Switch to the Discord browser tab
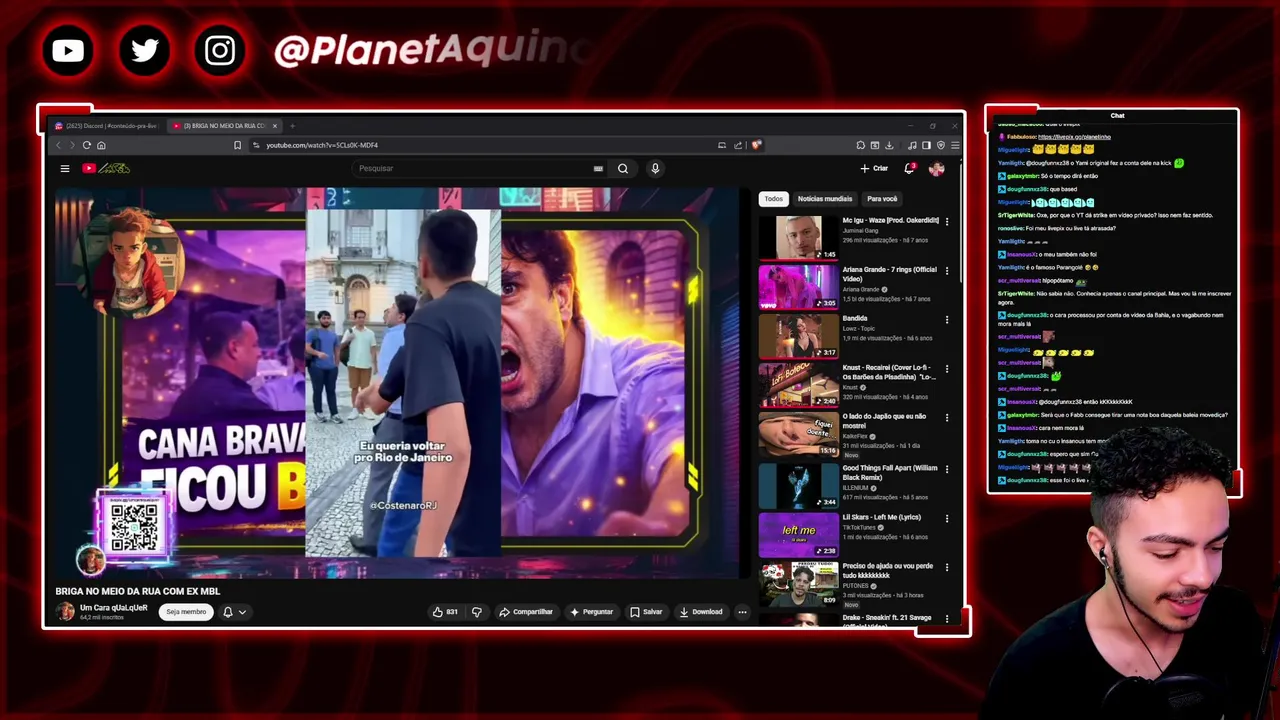 pyautogui.click(x=108, y=126)
